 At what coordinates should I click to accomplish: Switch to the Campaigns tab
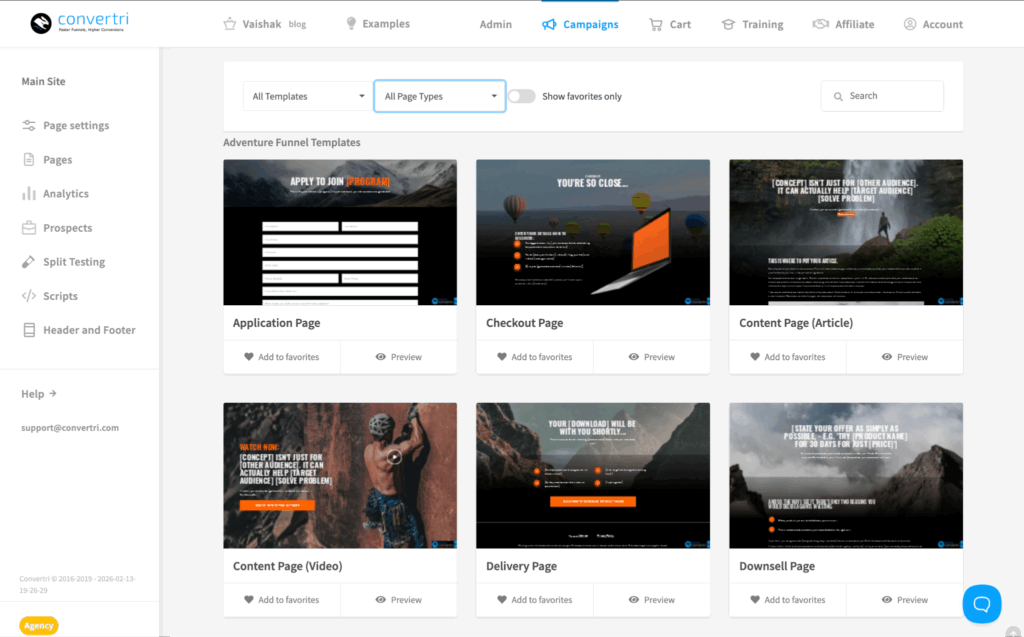pyautogui.click(x=580, y=24)
